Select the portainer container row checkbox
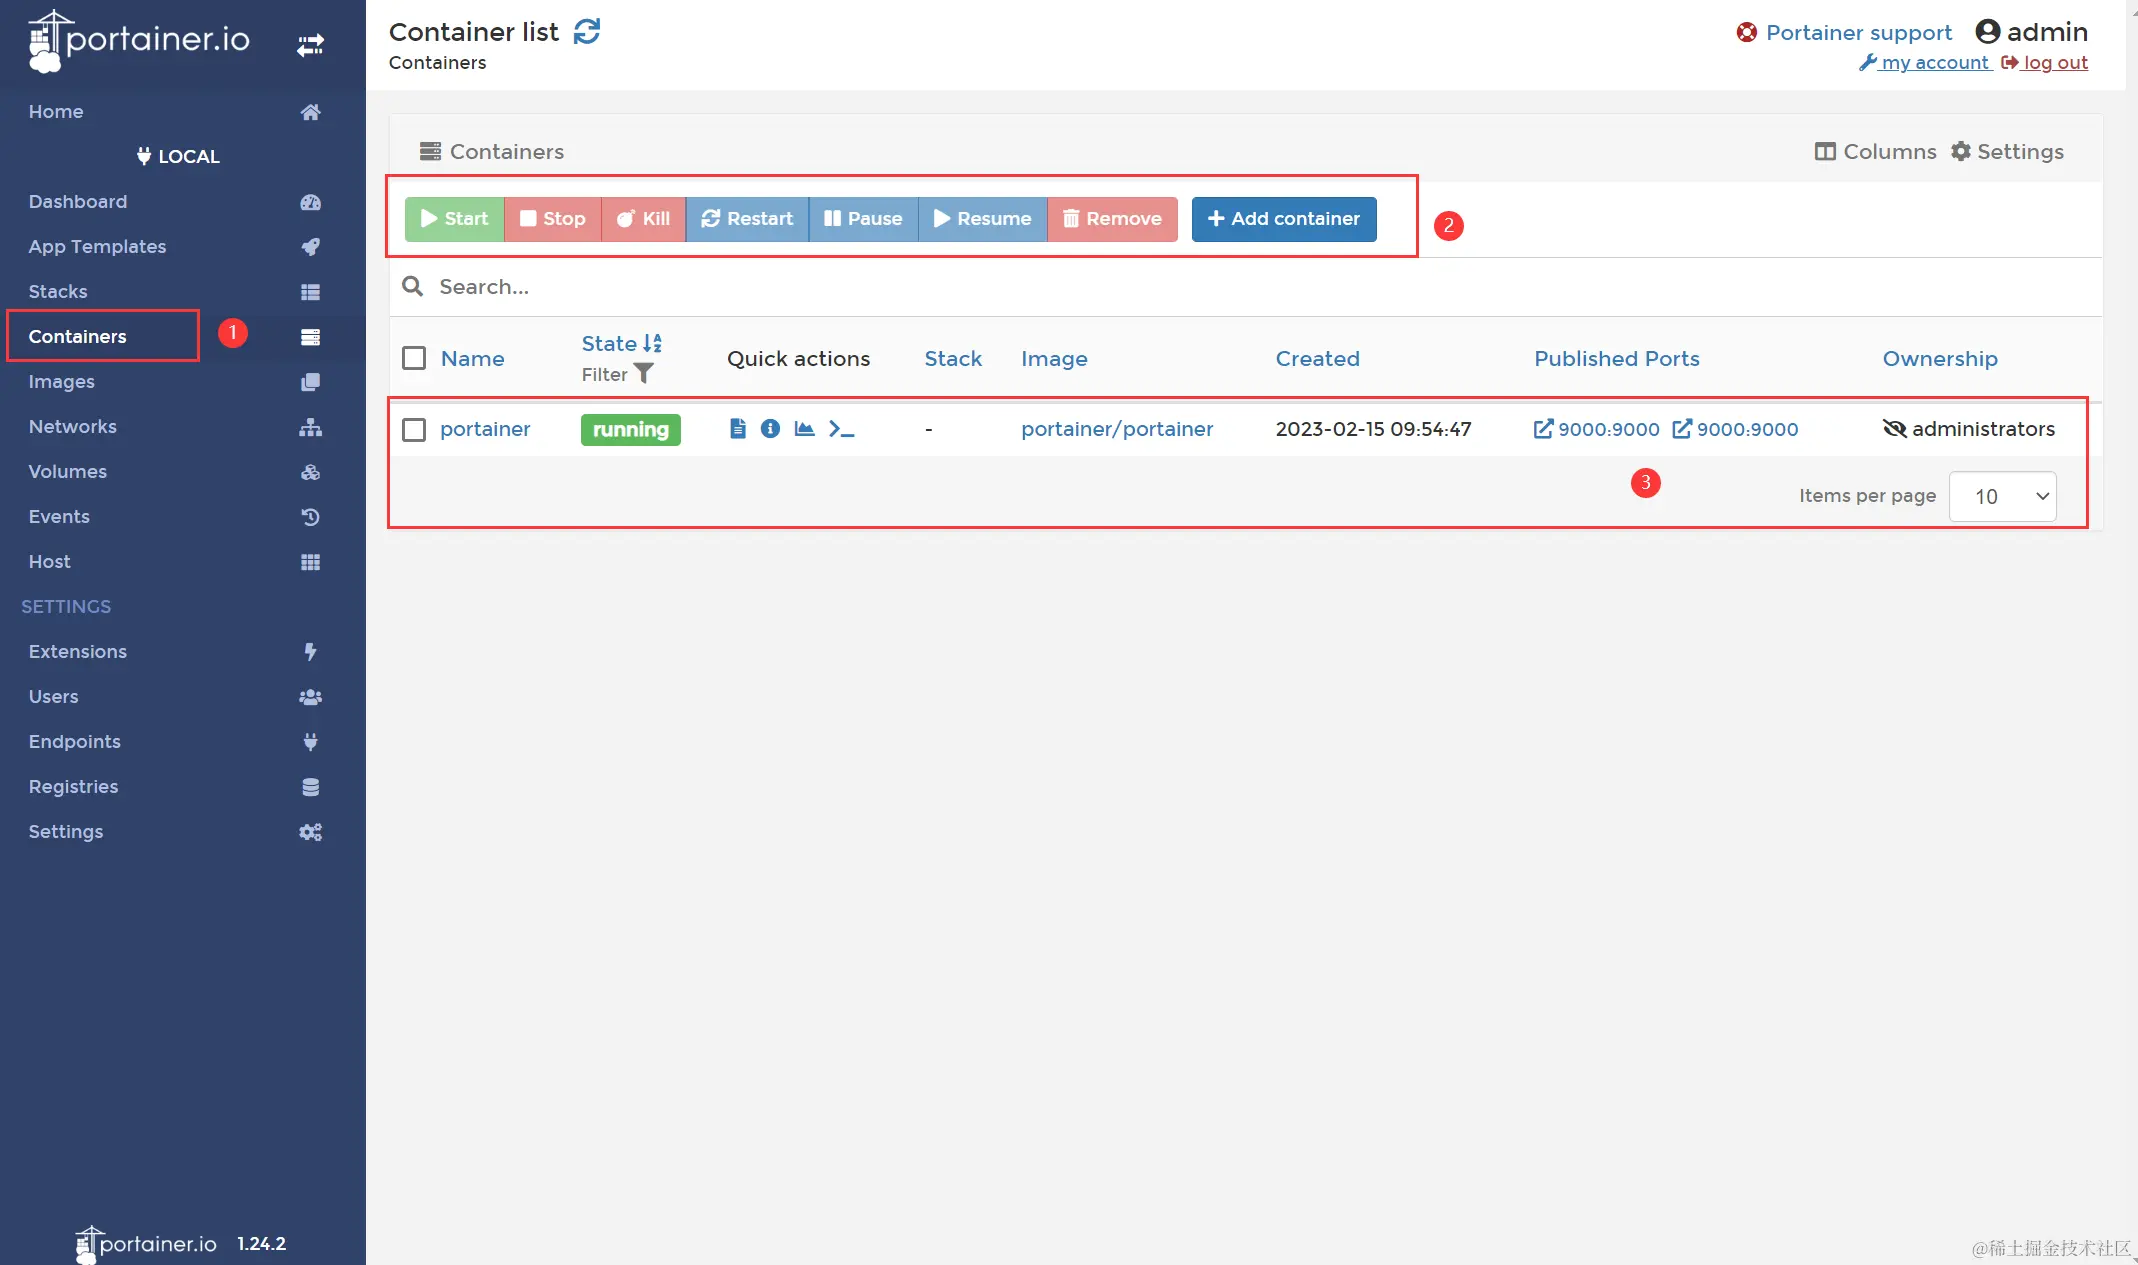The height and width of the screenshot is (1265, 2138). (414, 429)
